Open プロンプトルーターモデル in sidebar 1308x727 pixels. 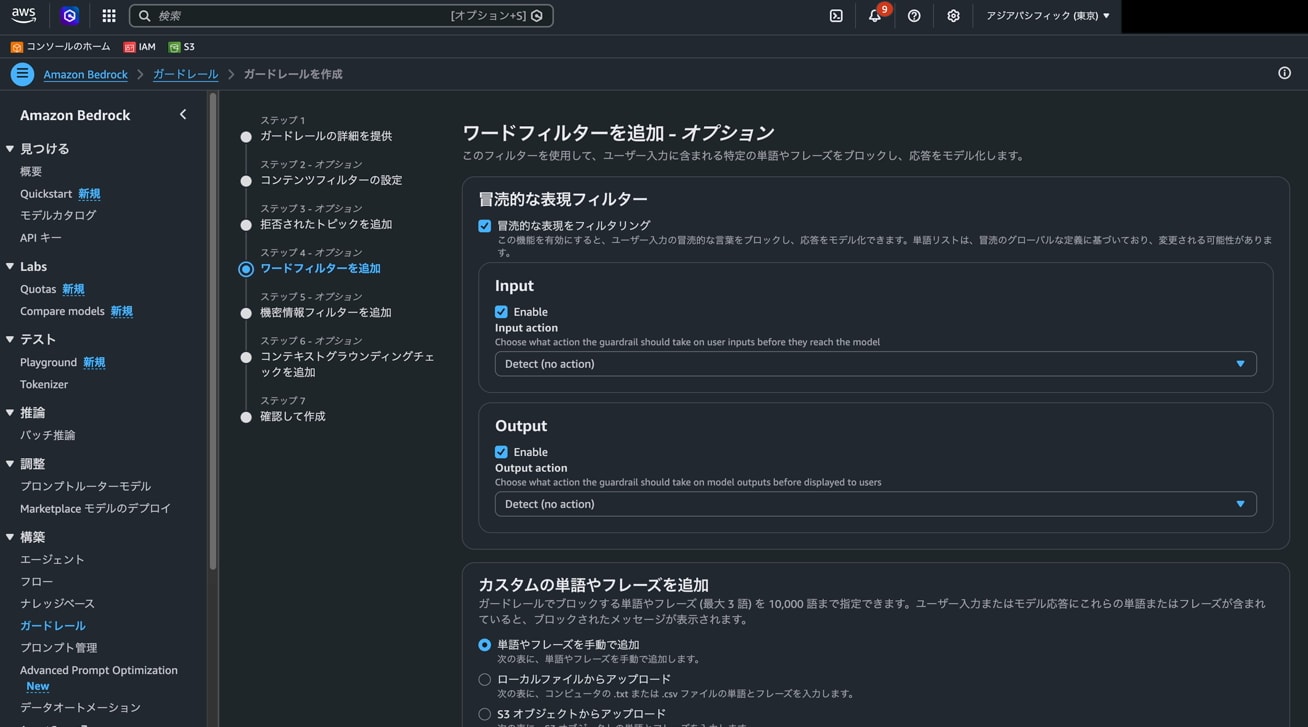86,486
